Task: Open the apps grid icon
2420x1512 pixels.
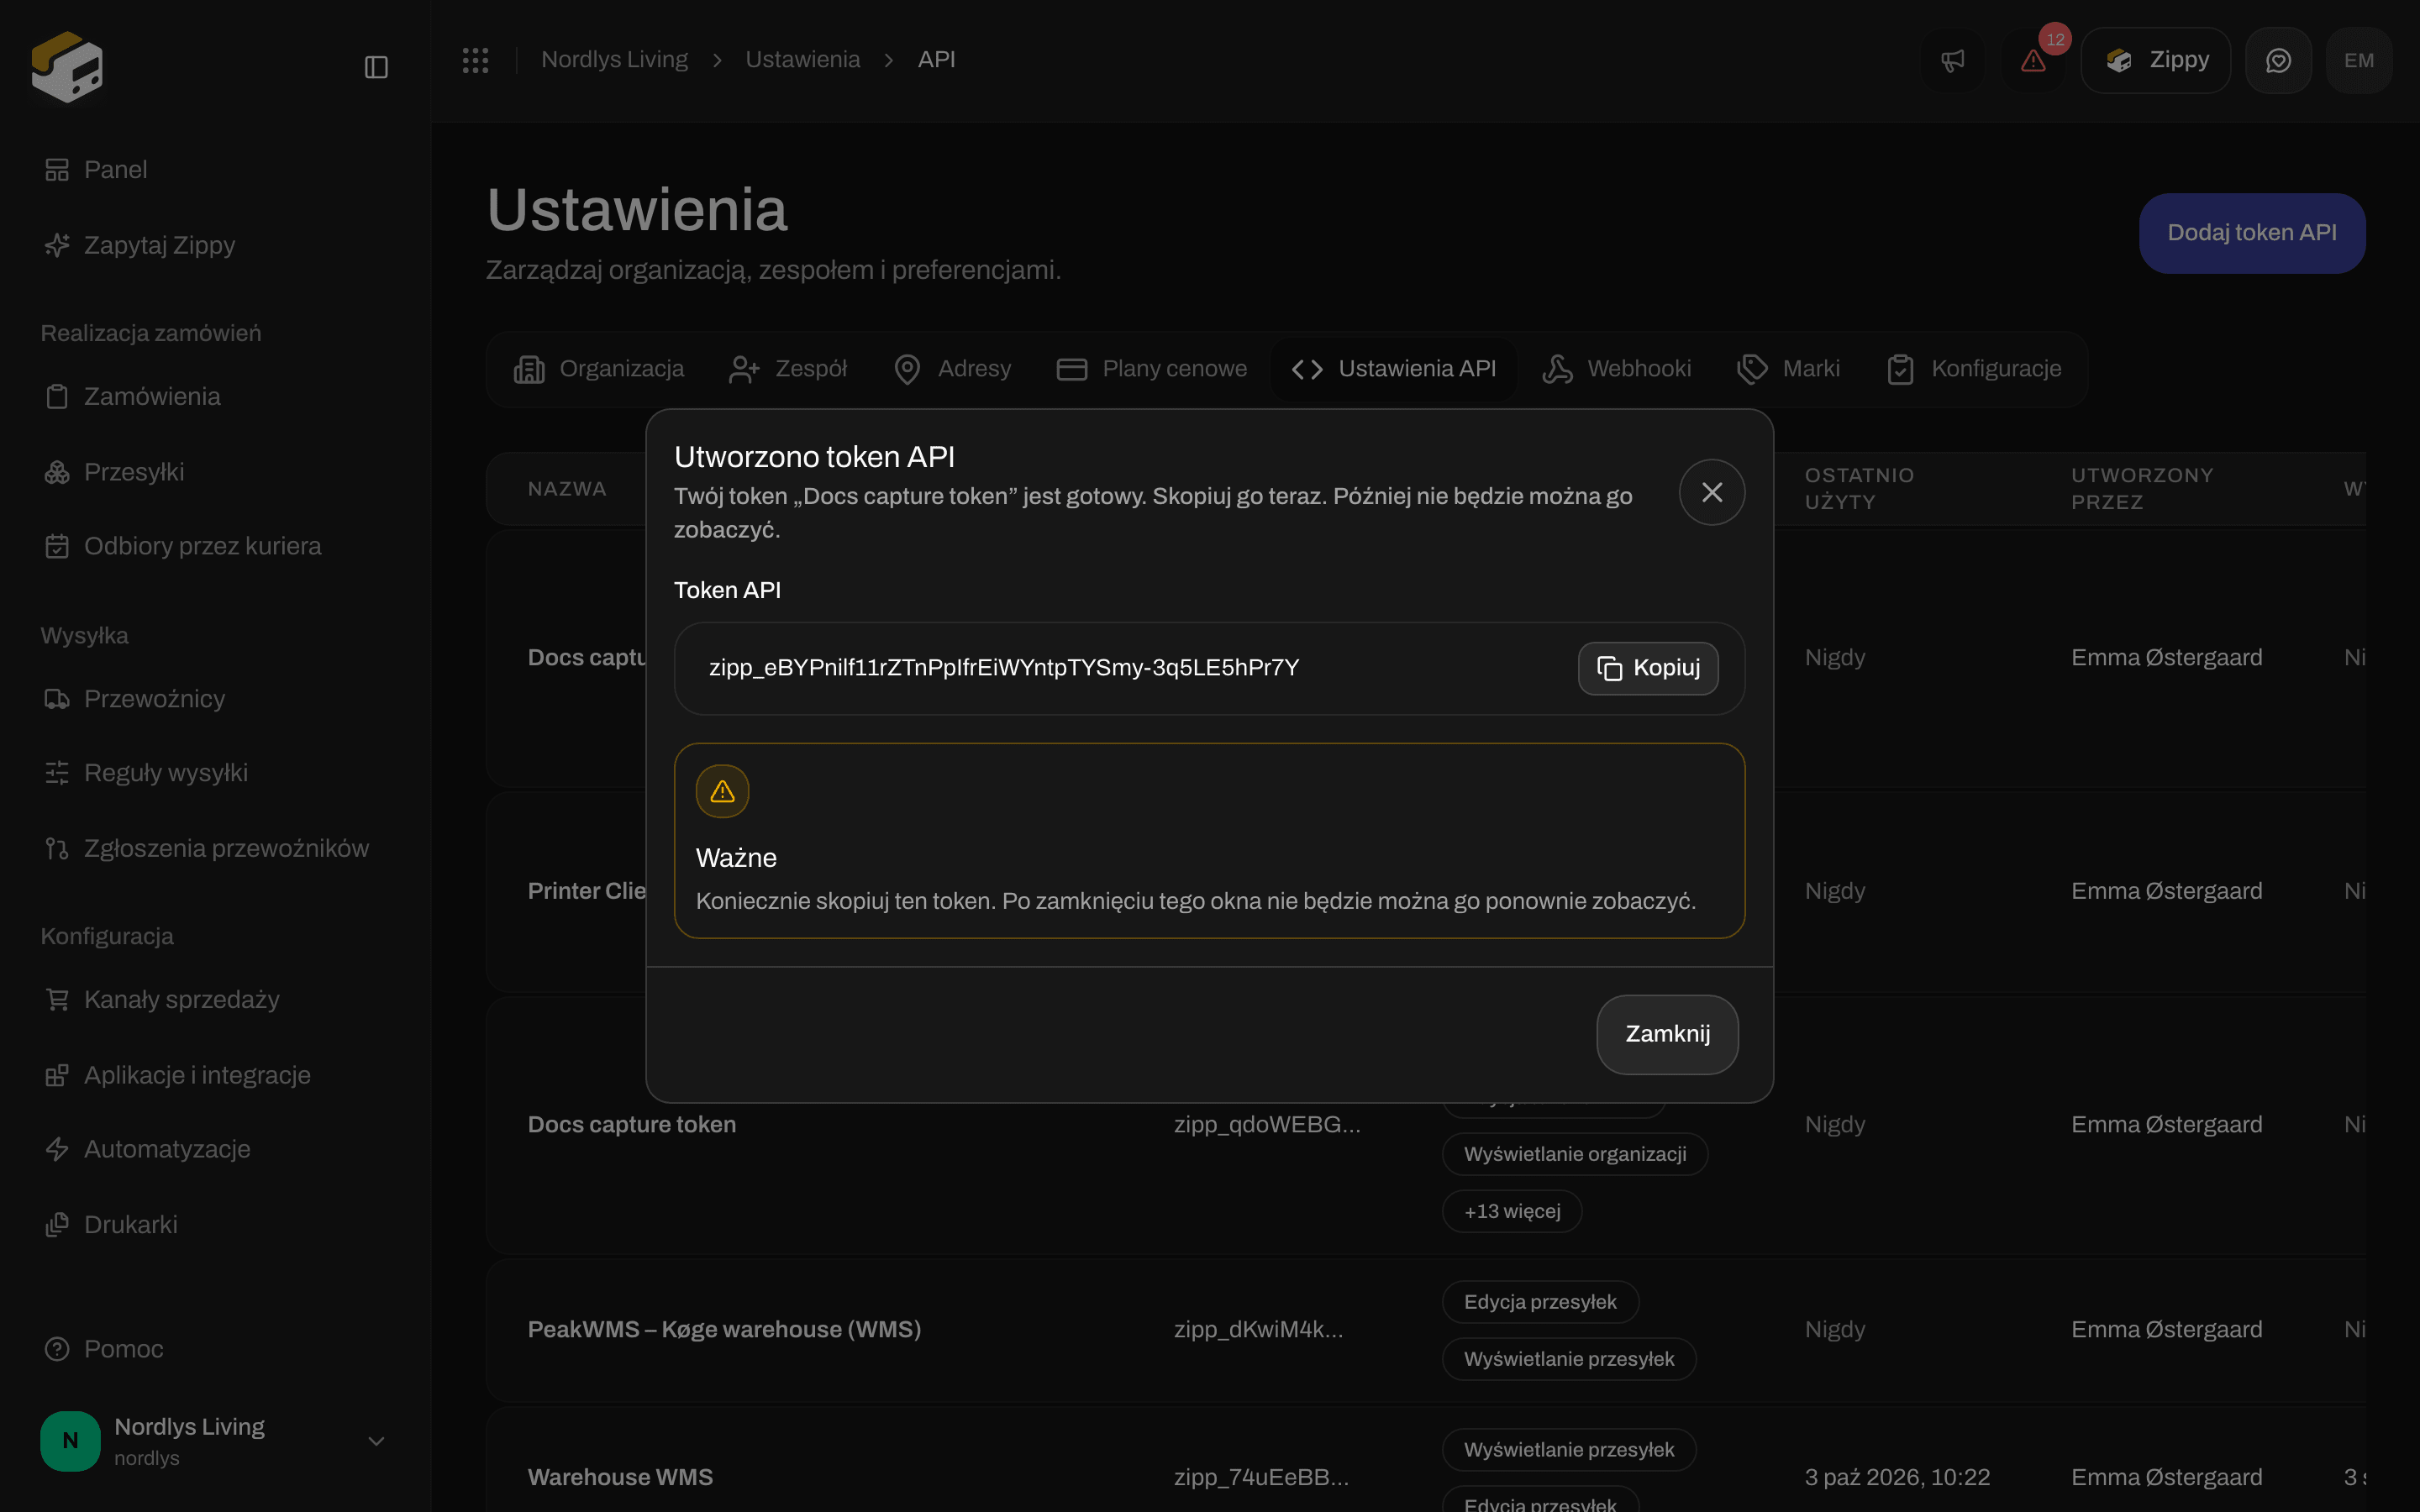Action: tap(476, 60)
